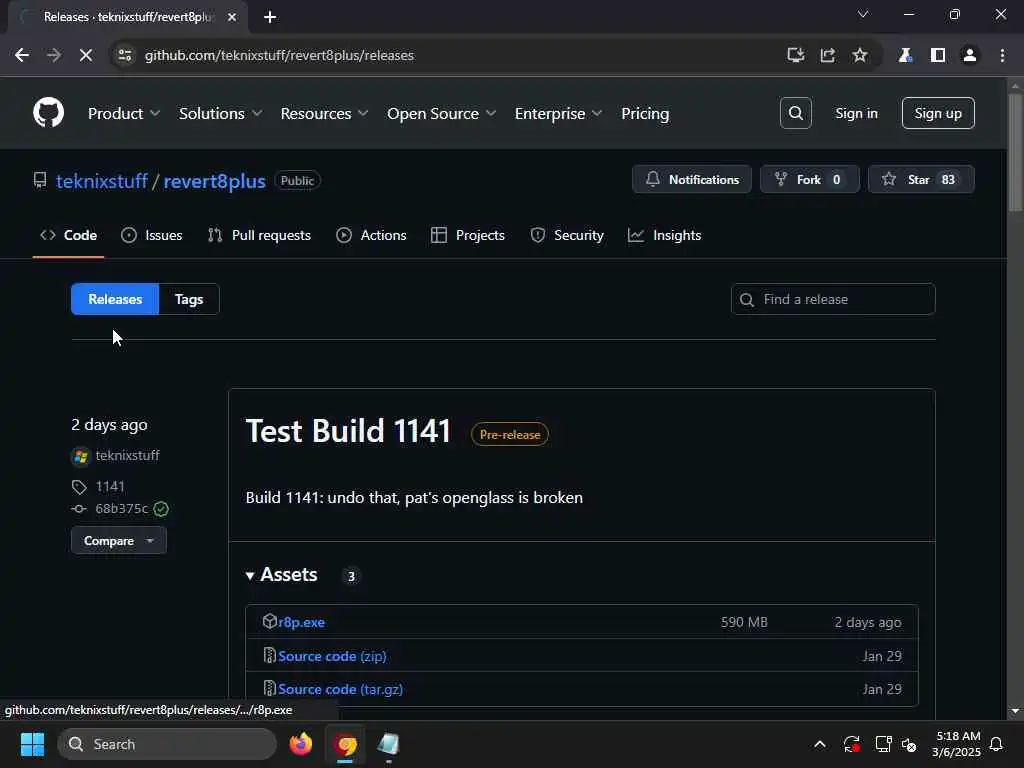The height and width of the screenshot is (768, 1024).
Task: Click the verified commit check icon
Action: pos(161,509)
